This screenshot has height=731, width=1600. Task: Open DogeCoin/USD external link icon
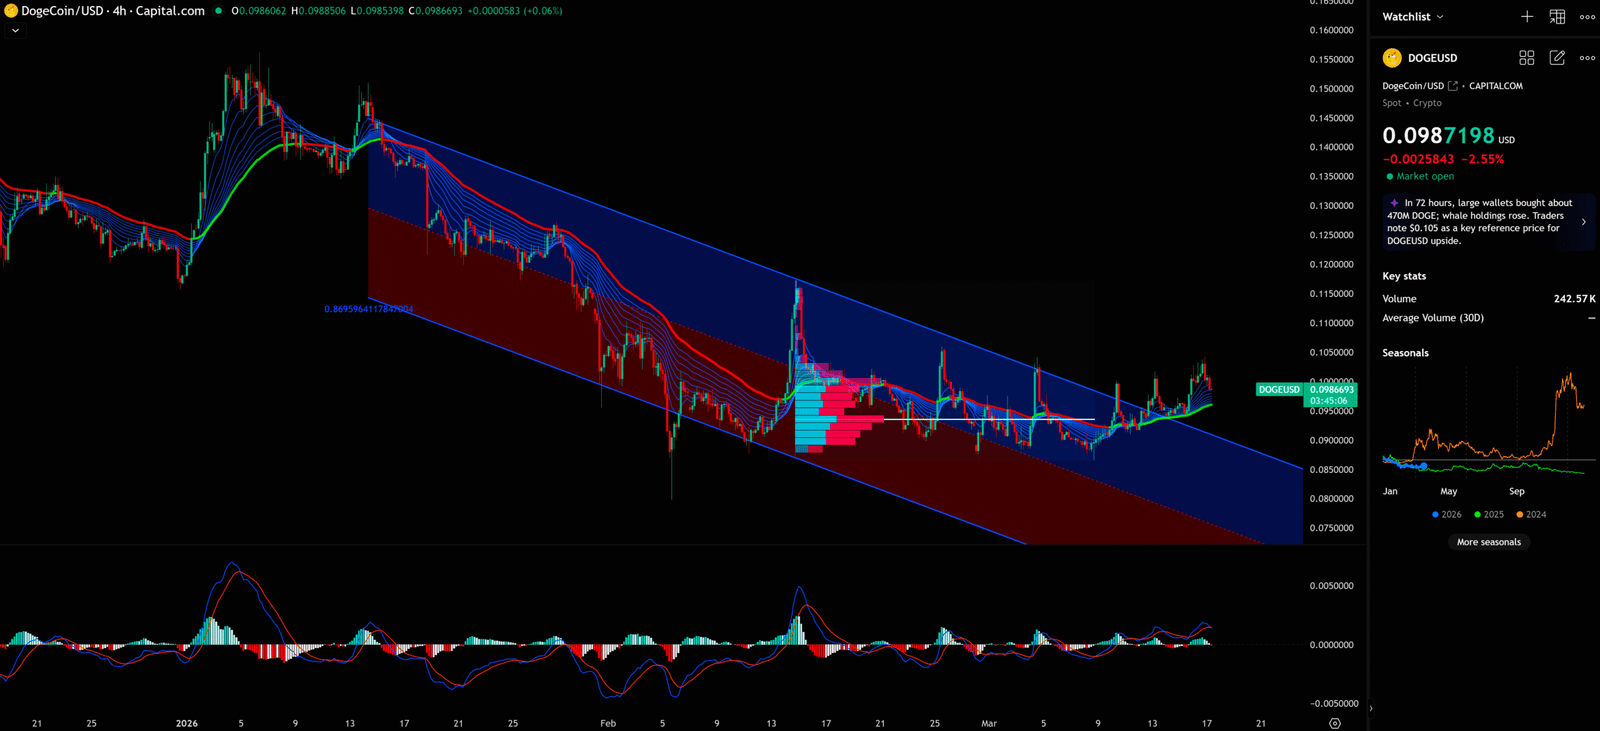tap(1453, 86)
